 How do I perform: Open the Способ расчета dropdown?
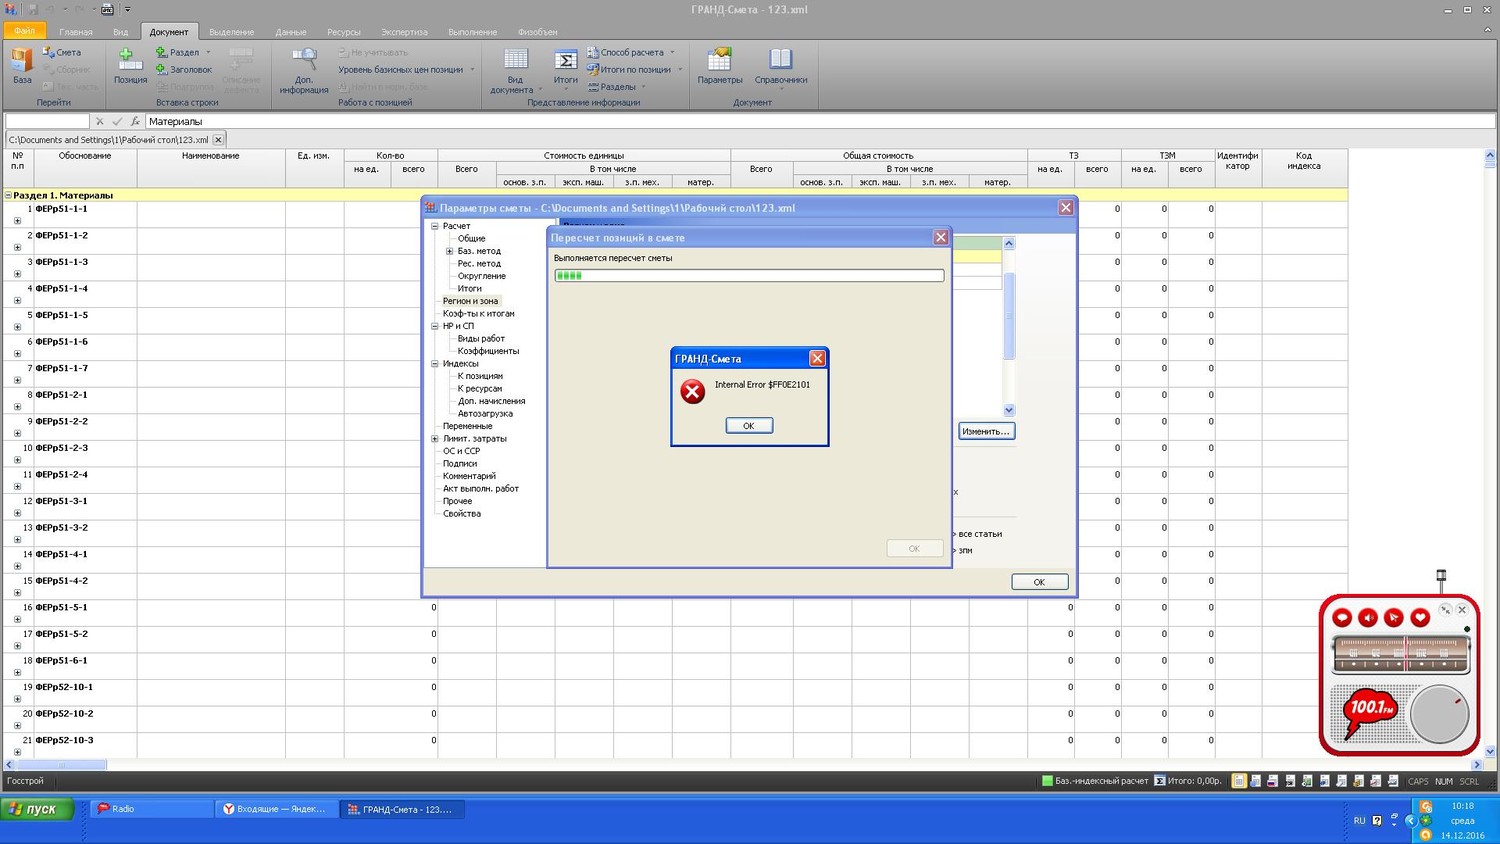tap(632, 52)
